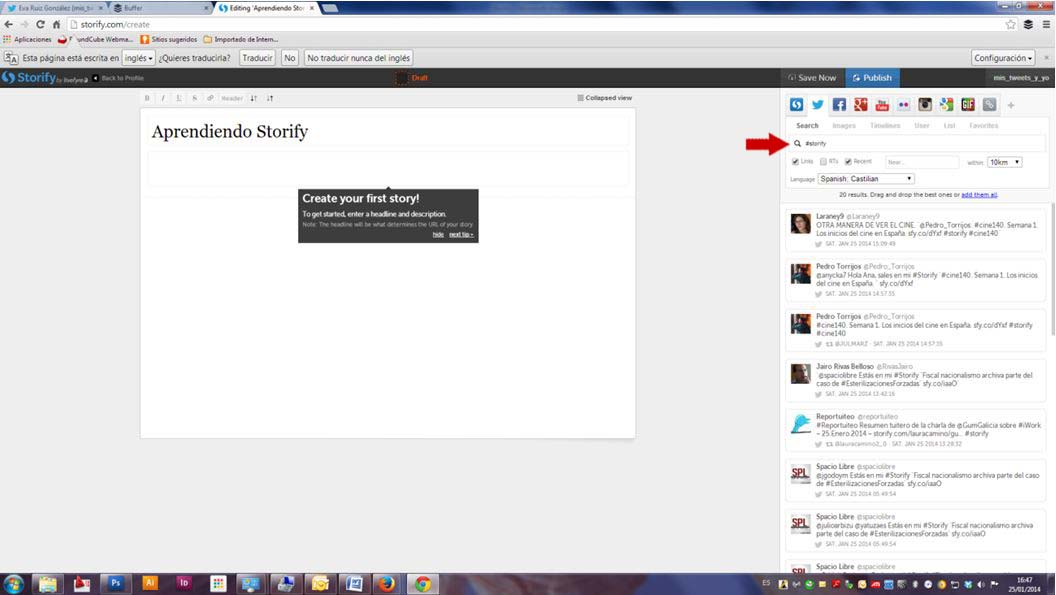Choose the Instagram source icon
The image size is (1056, 595).
[x=926, y=104]
